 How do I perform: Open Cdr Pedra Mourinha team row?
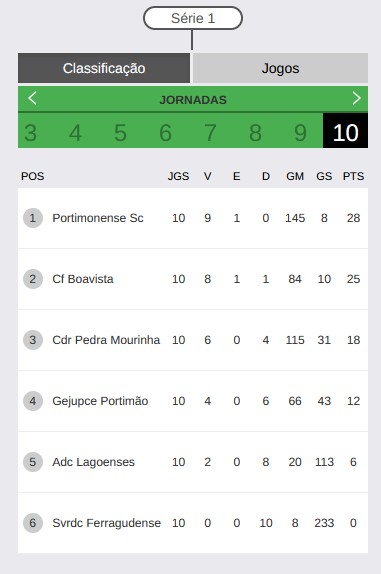pos(193,340)
